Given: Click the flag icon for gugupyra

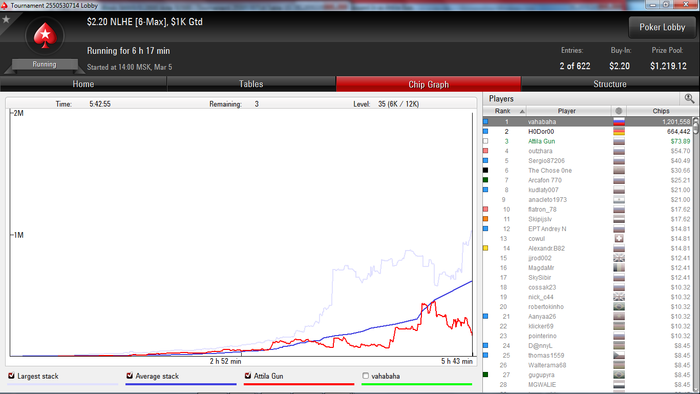Looking at the screenshot, I should (619, 375).
